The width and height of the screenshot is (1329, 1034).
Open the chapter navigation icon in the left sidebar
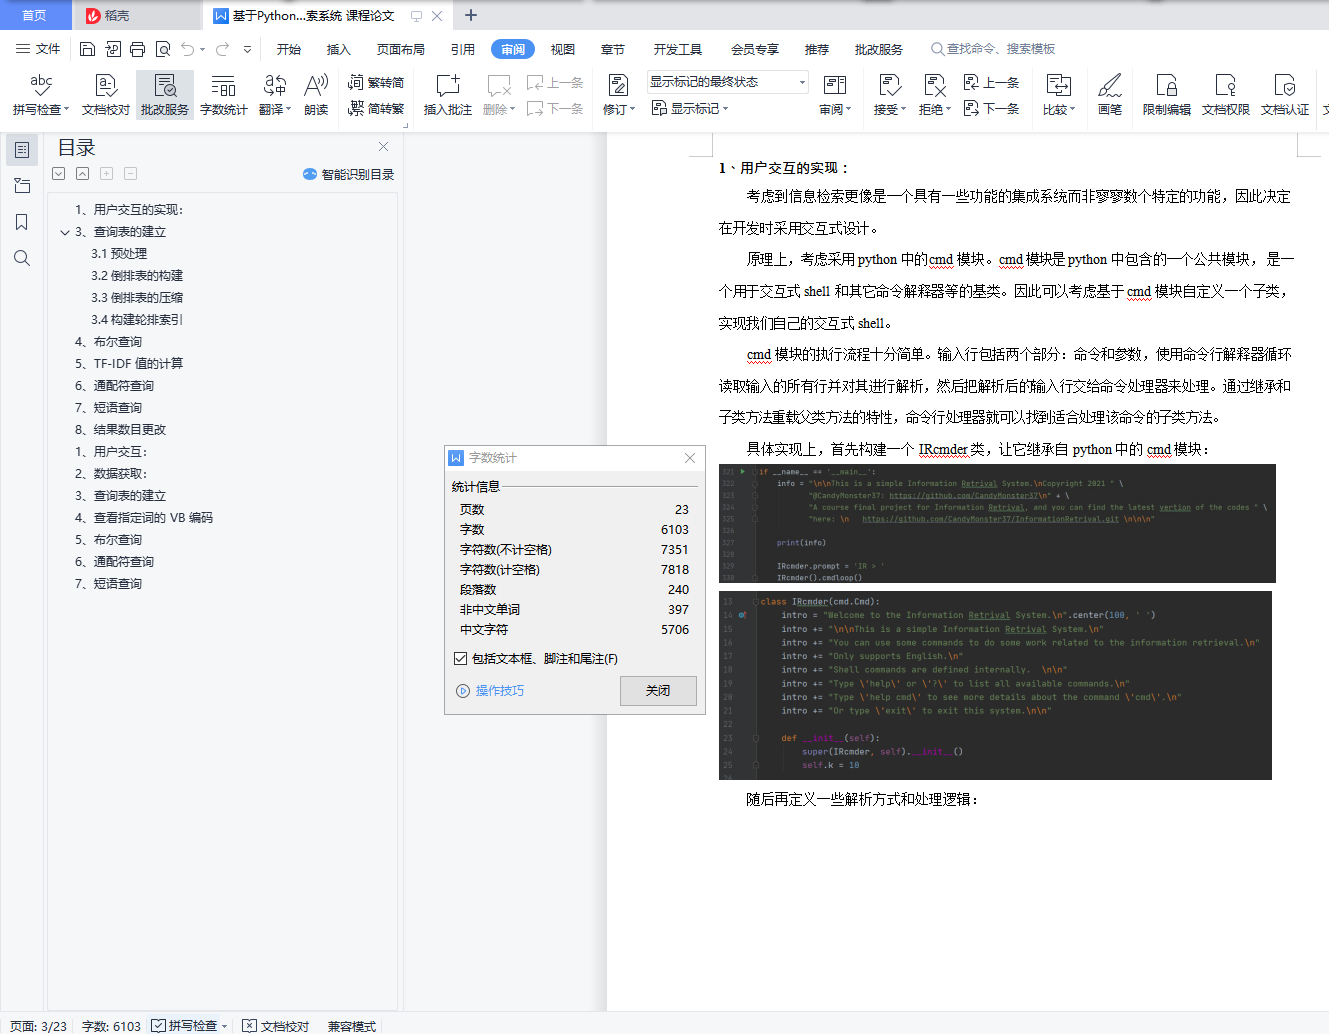(x=22, y=186)
